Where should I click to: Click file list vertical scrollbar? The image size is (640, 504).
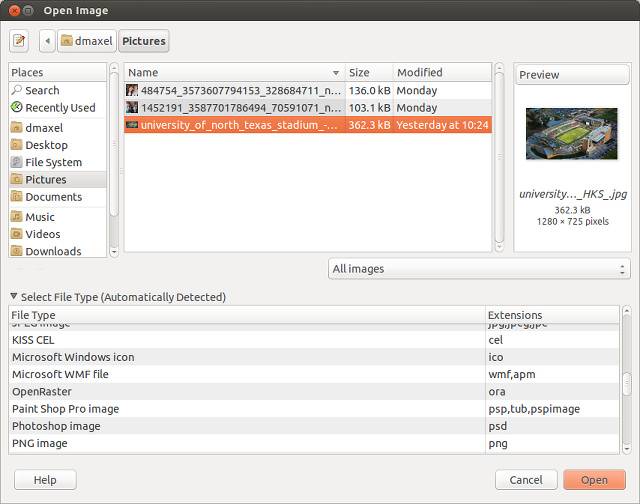(x=499, y=157)
